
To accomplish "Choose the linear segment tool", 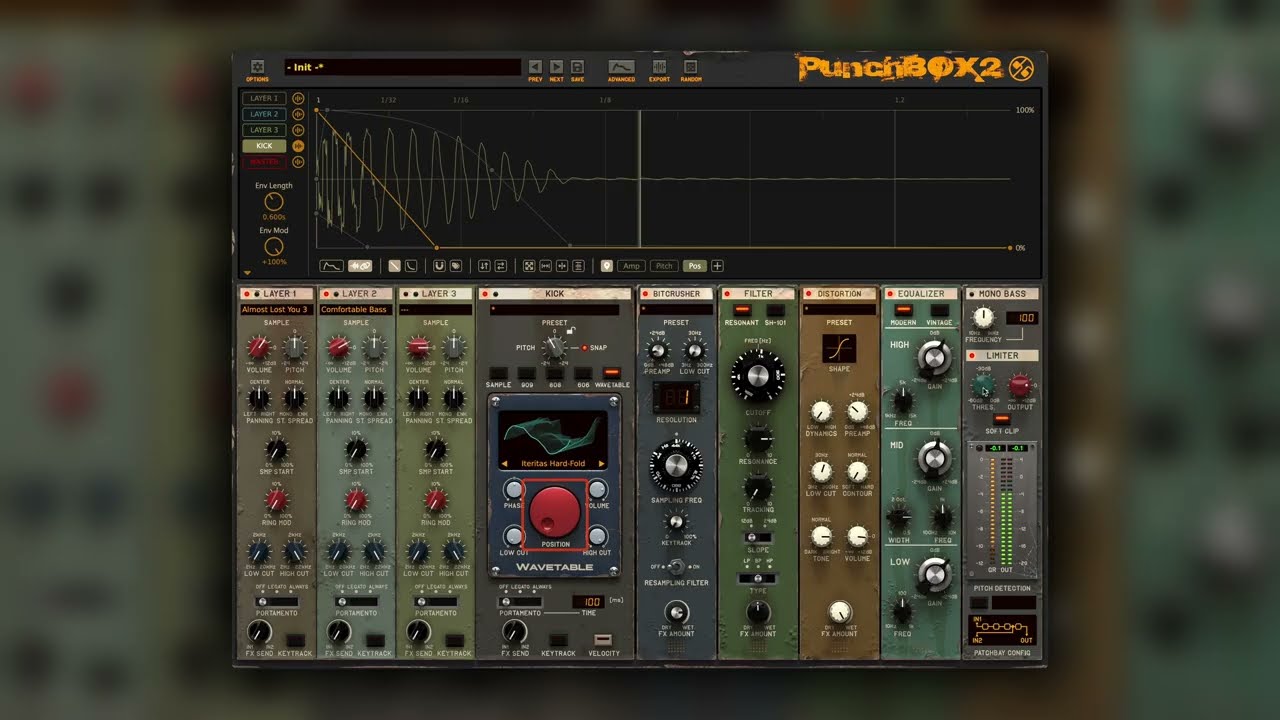I will [394, 266].
